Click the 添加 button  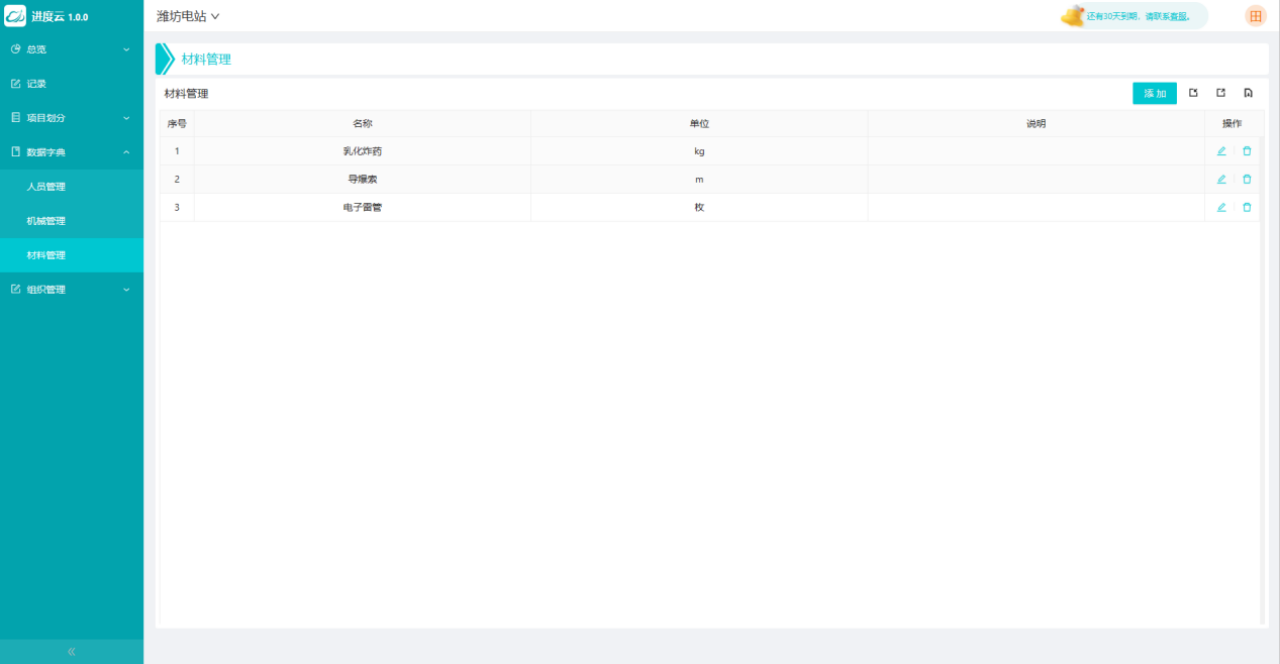click(1154, 93)
